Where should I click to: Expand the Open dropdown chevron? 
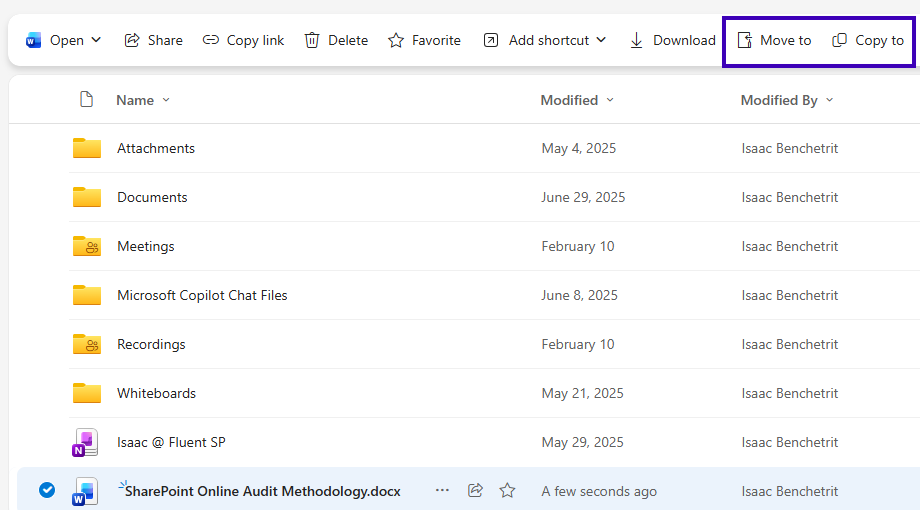96,40
